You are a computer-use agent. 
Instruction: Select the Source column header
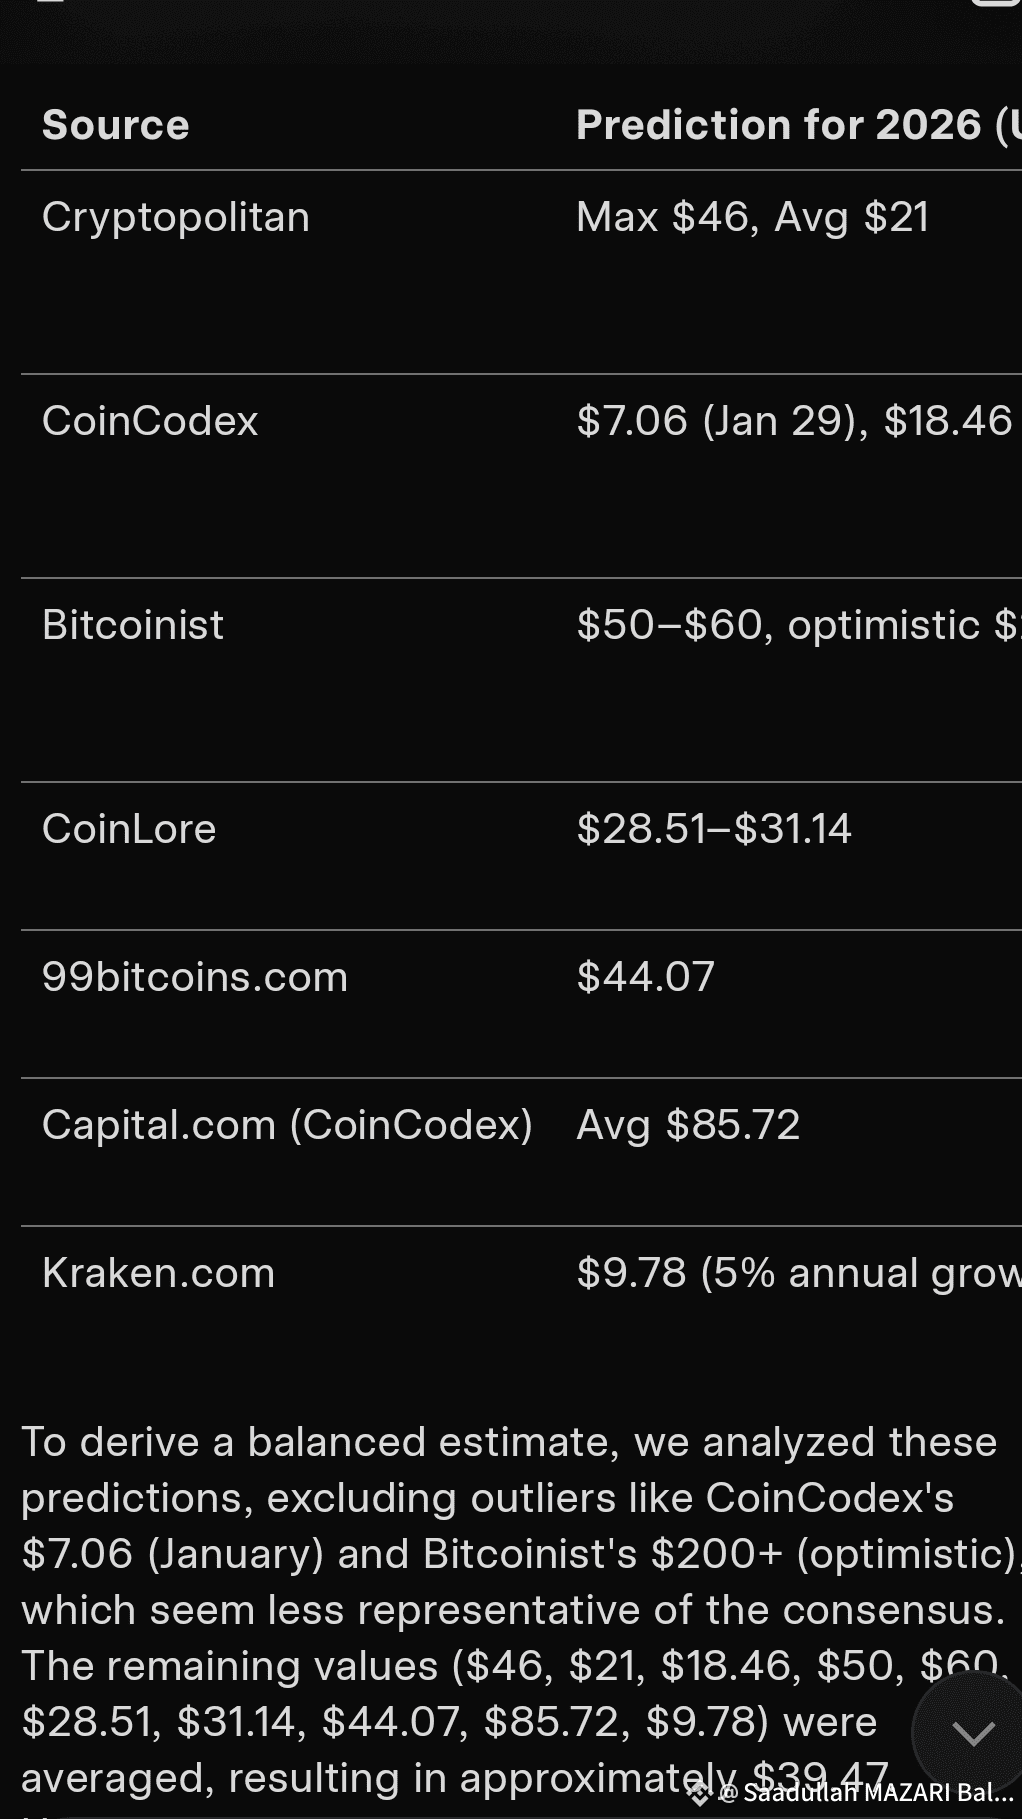coord(116,125)
